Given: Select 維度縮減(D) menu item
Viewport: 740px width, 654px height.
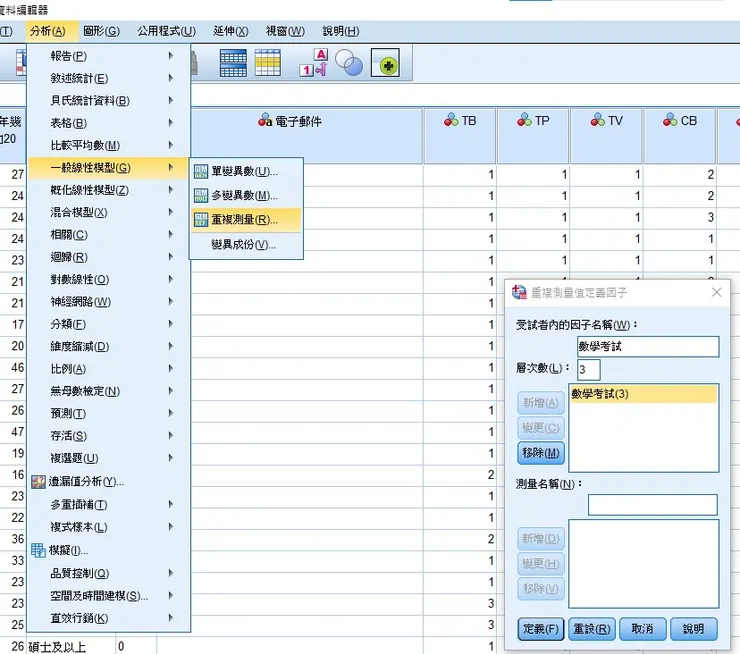Looking at the screenshot, I should pyautogui.click(x=109, y=347).
